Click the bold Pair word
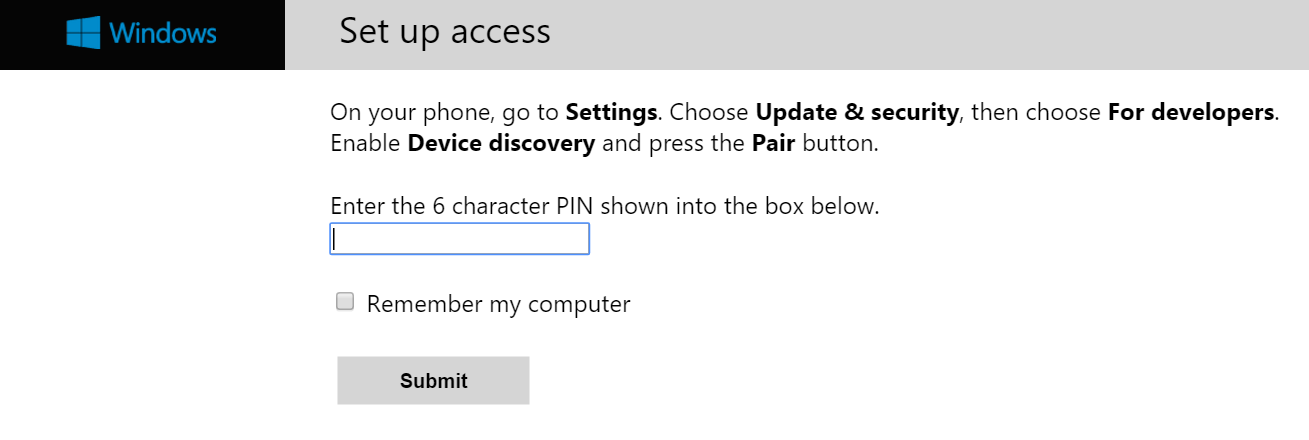 773,143
